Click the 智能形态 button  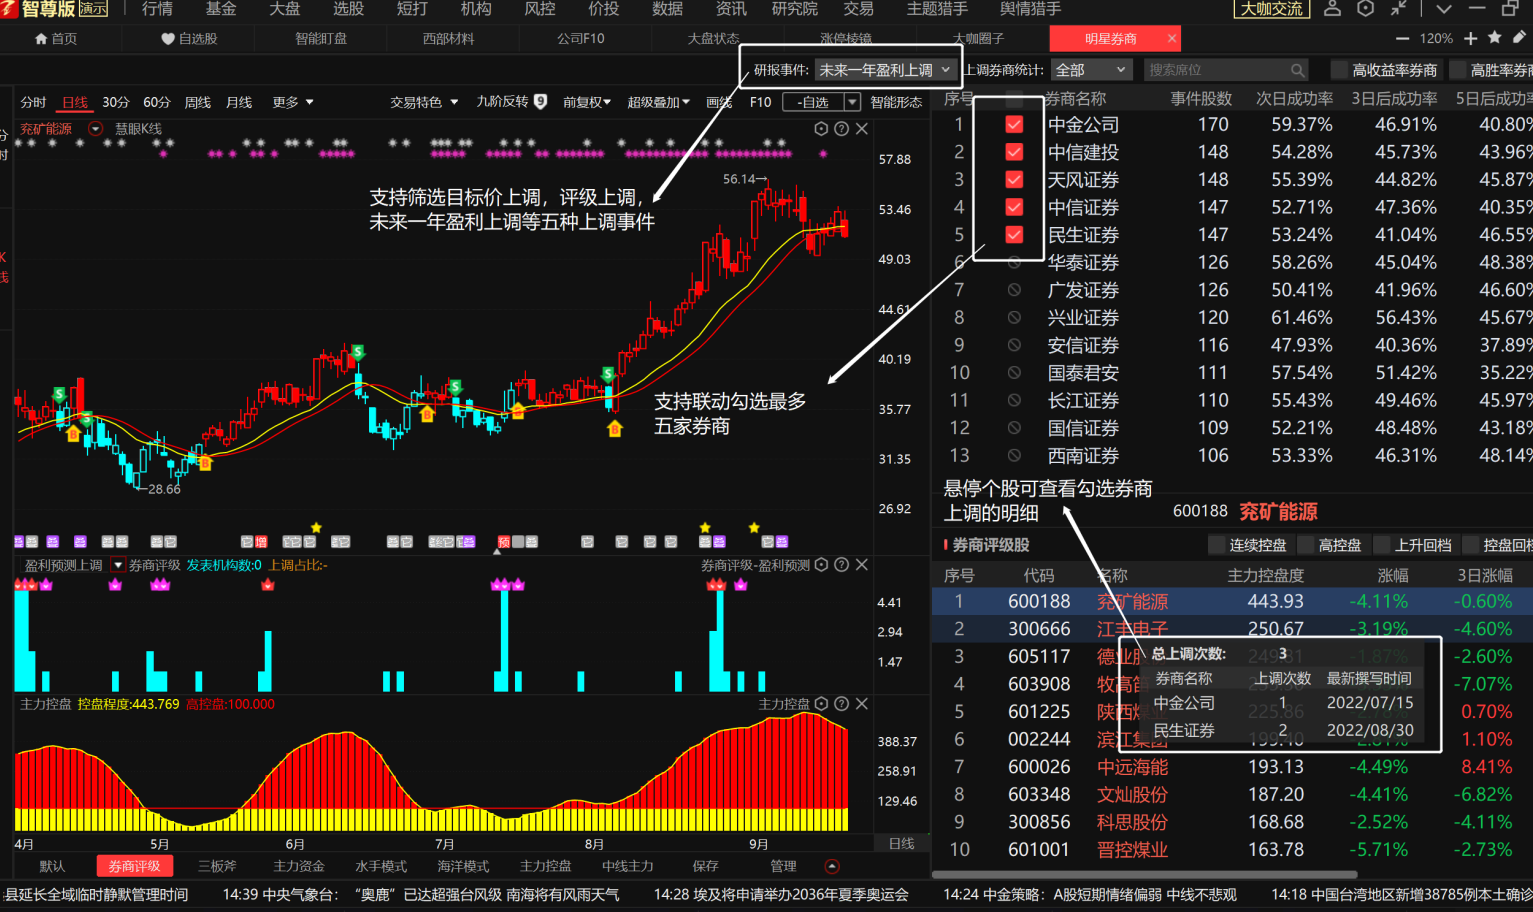click(x=896, y=102)
